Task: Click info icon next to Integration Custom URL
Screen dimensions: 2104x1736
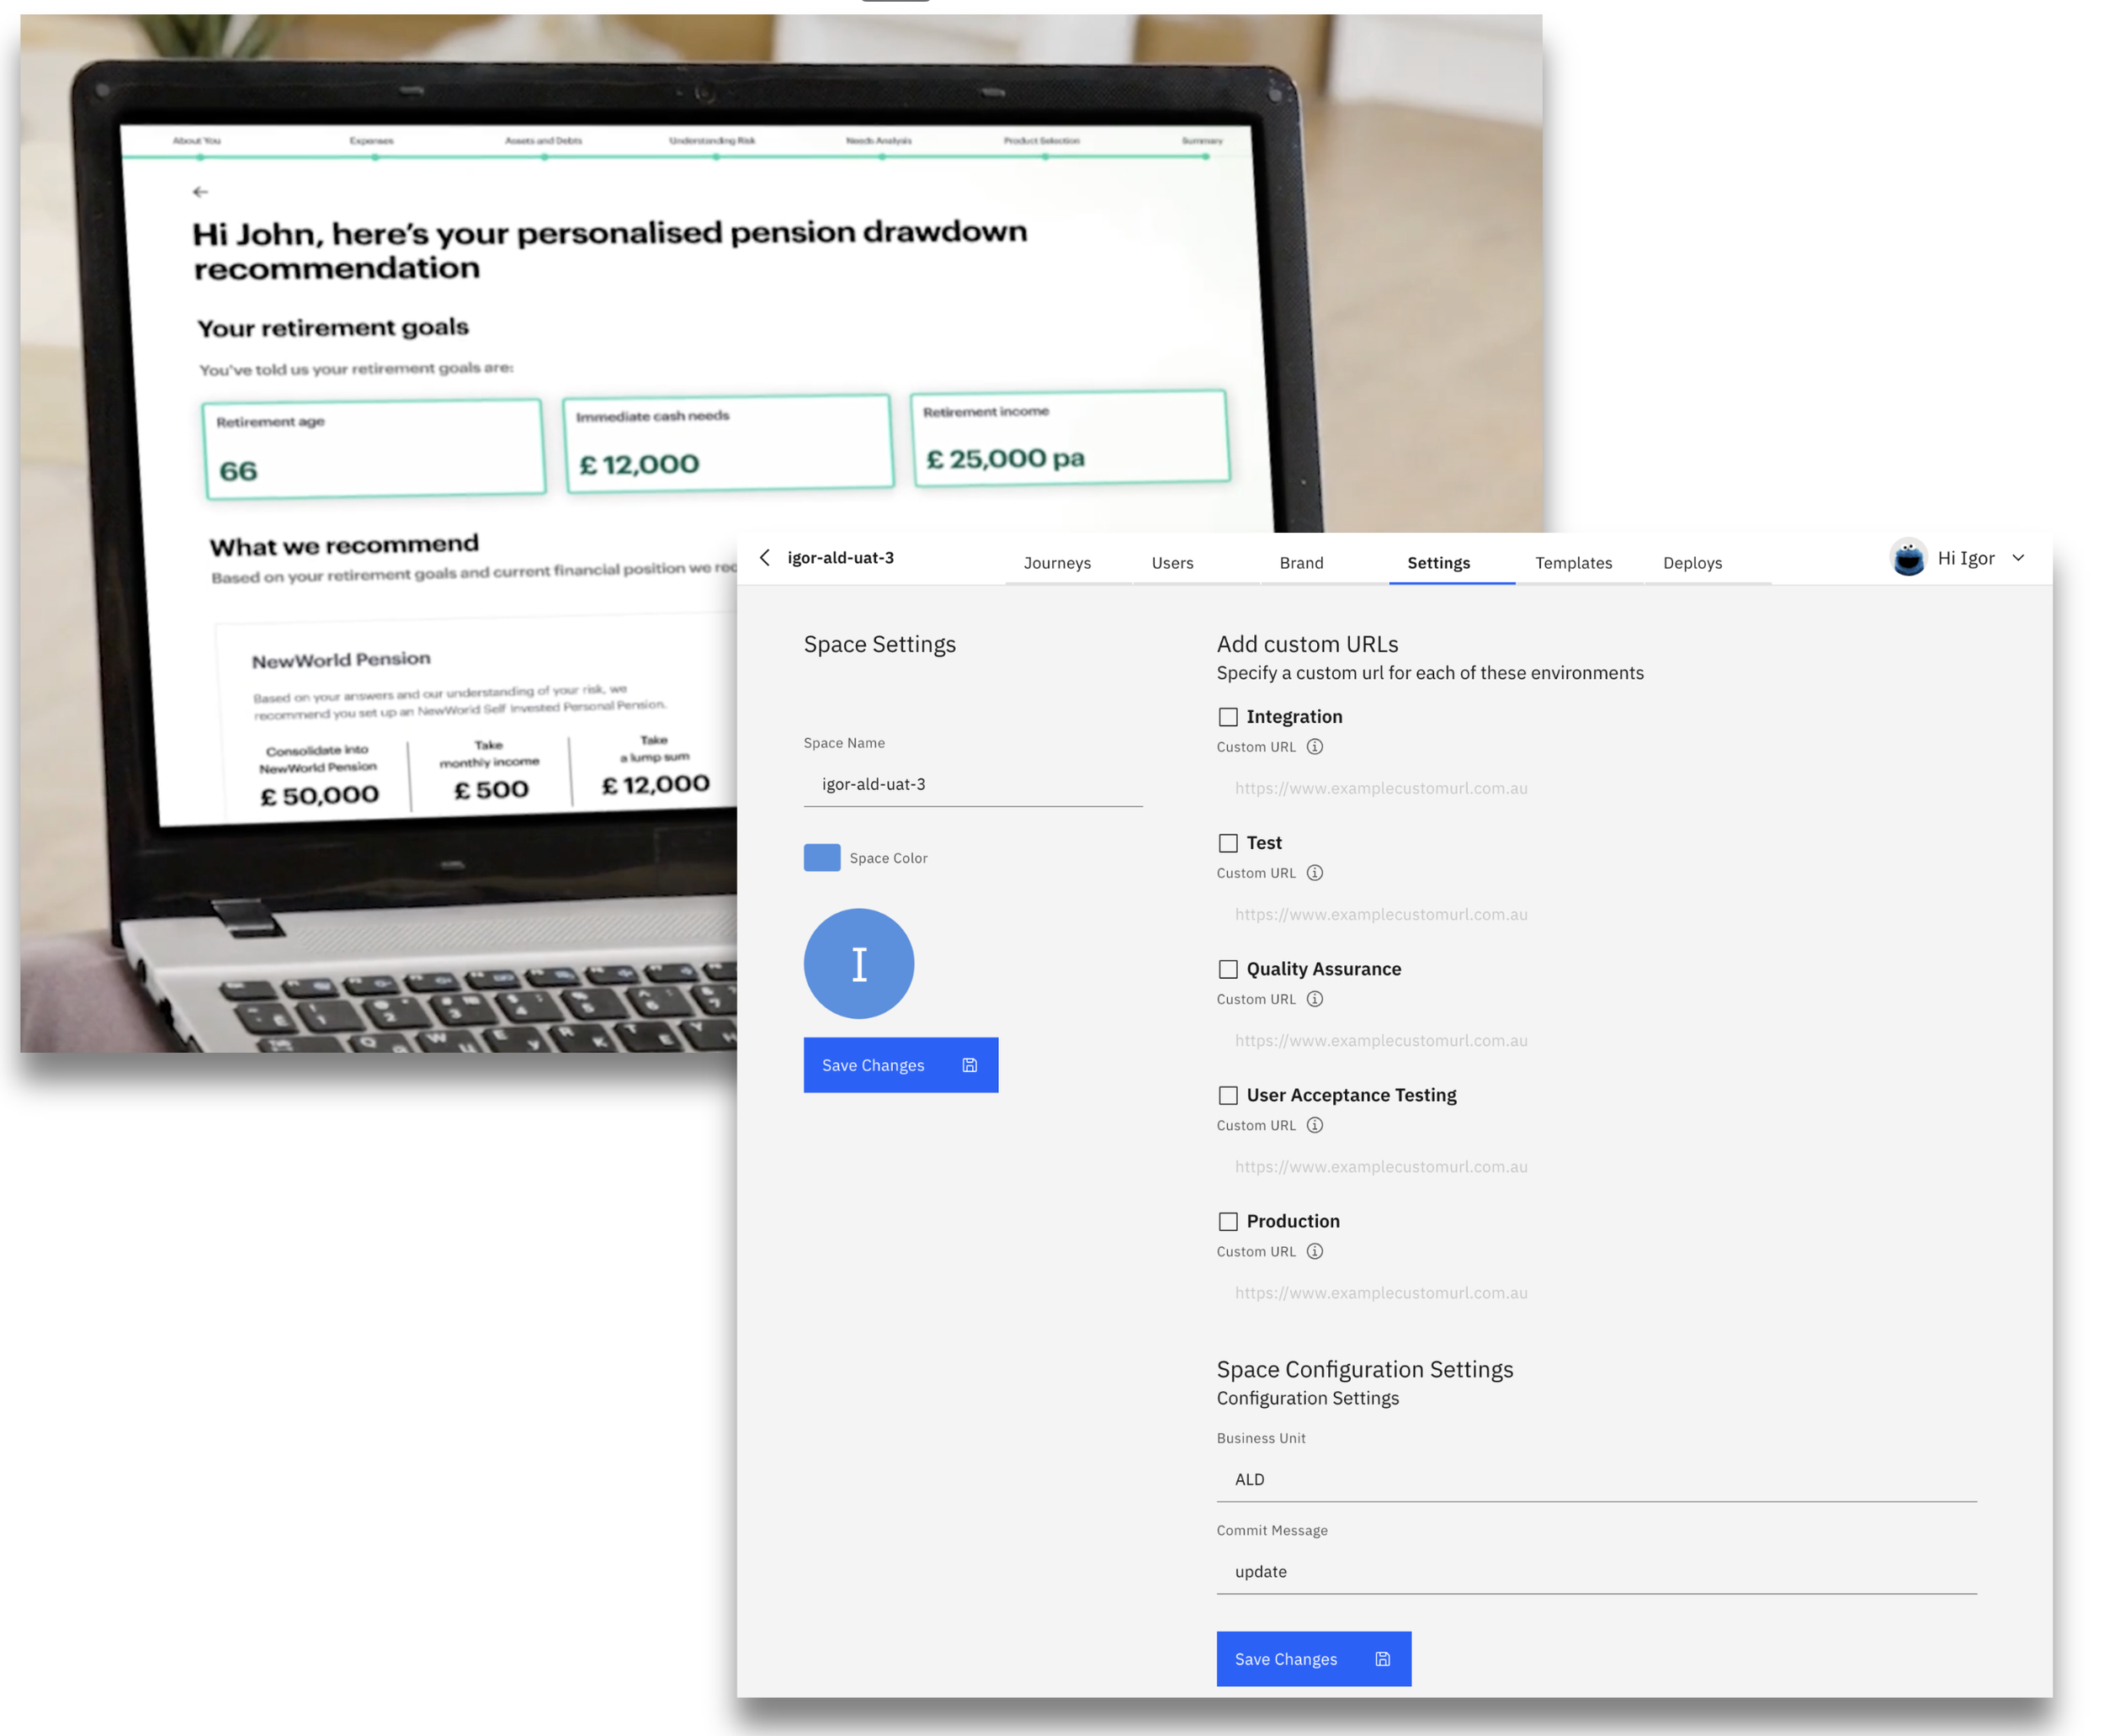Action: [1315, 747]
